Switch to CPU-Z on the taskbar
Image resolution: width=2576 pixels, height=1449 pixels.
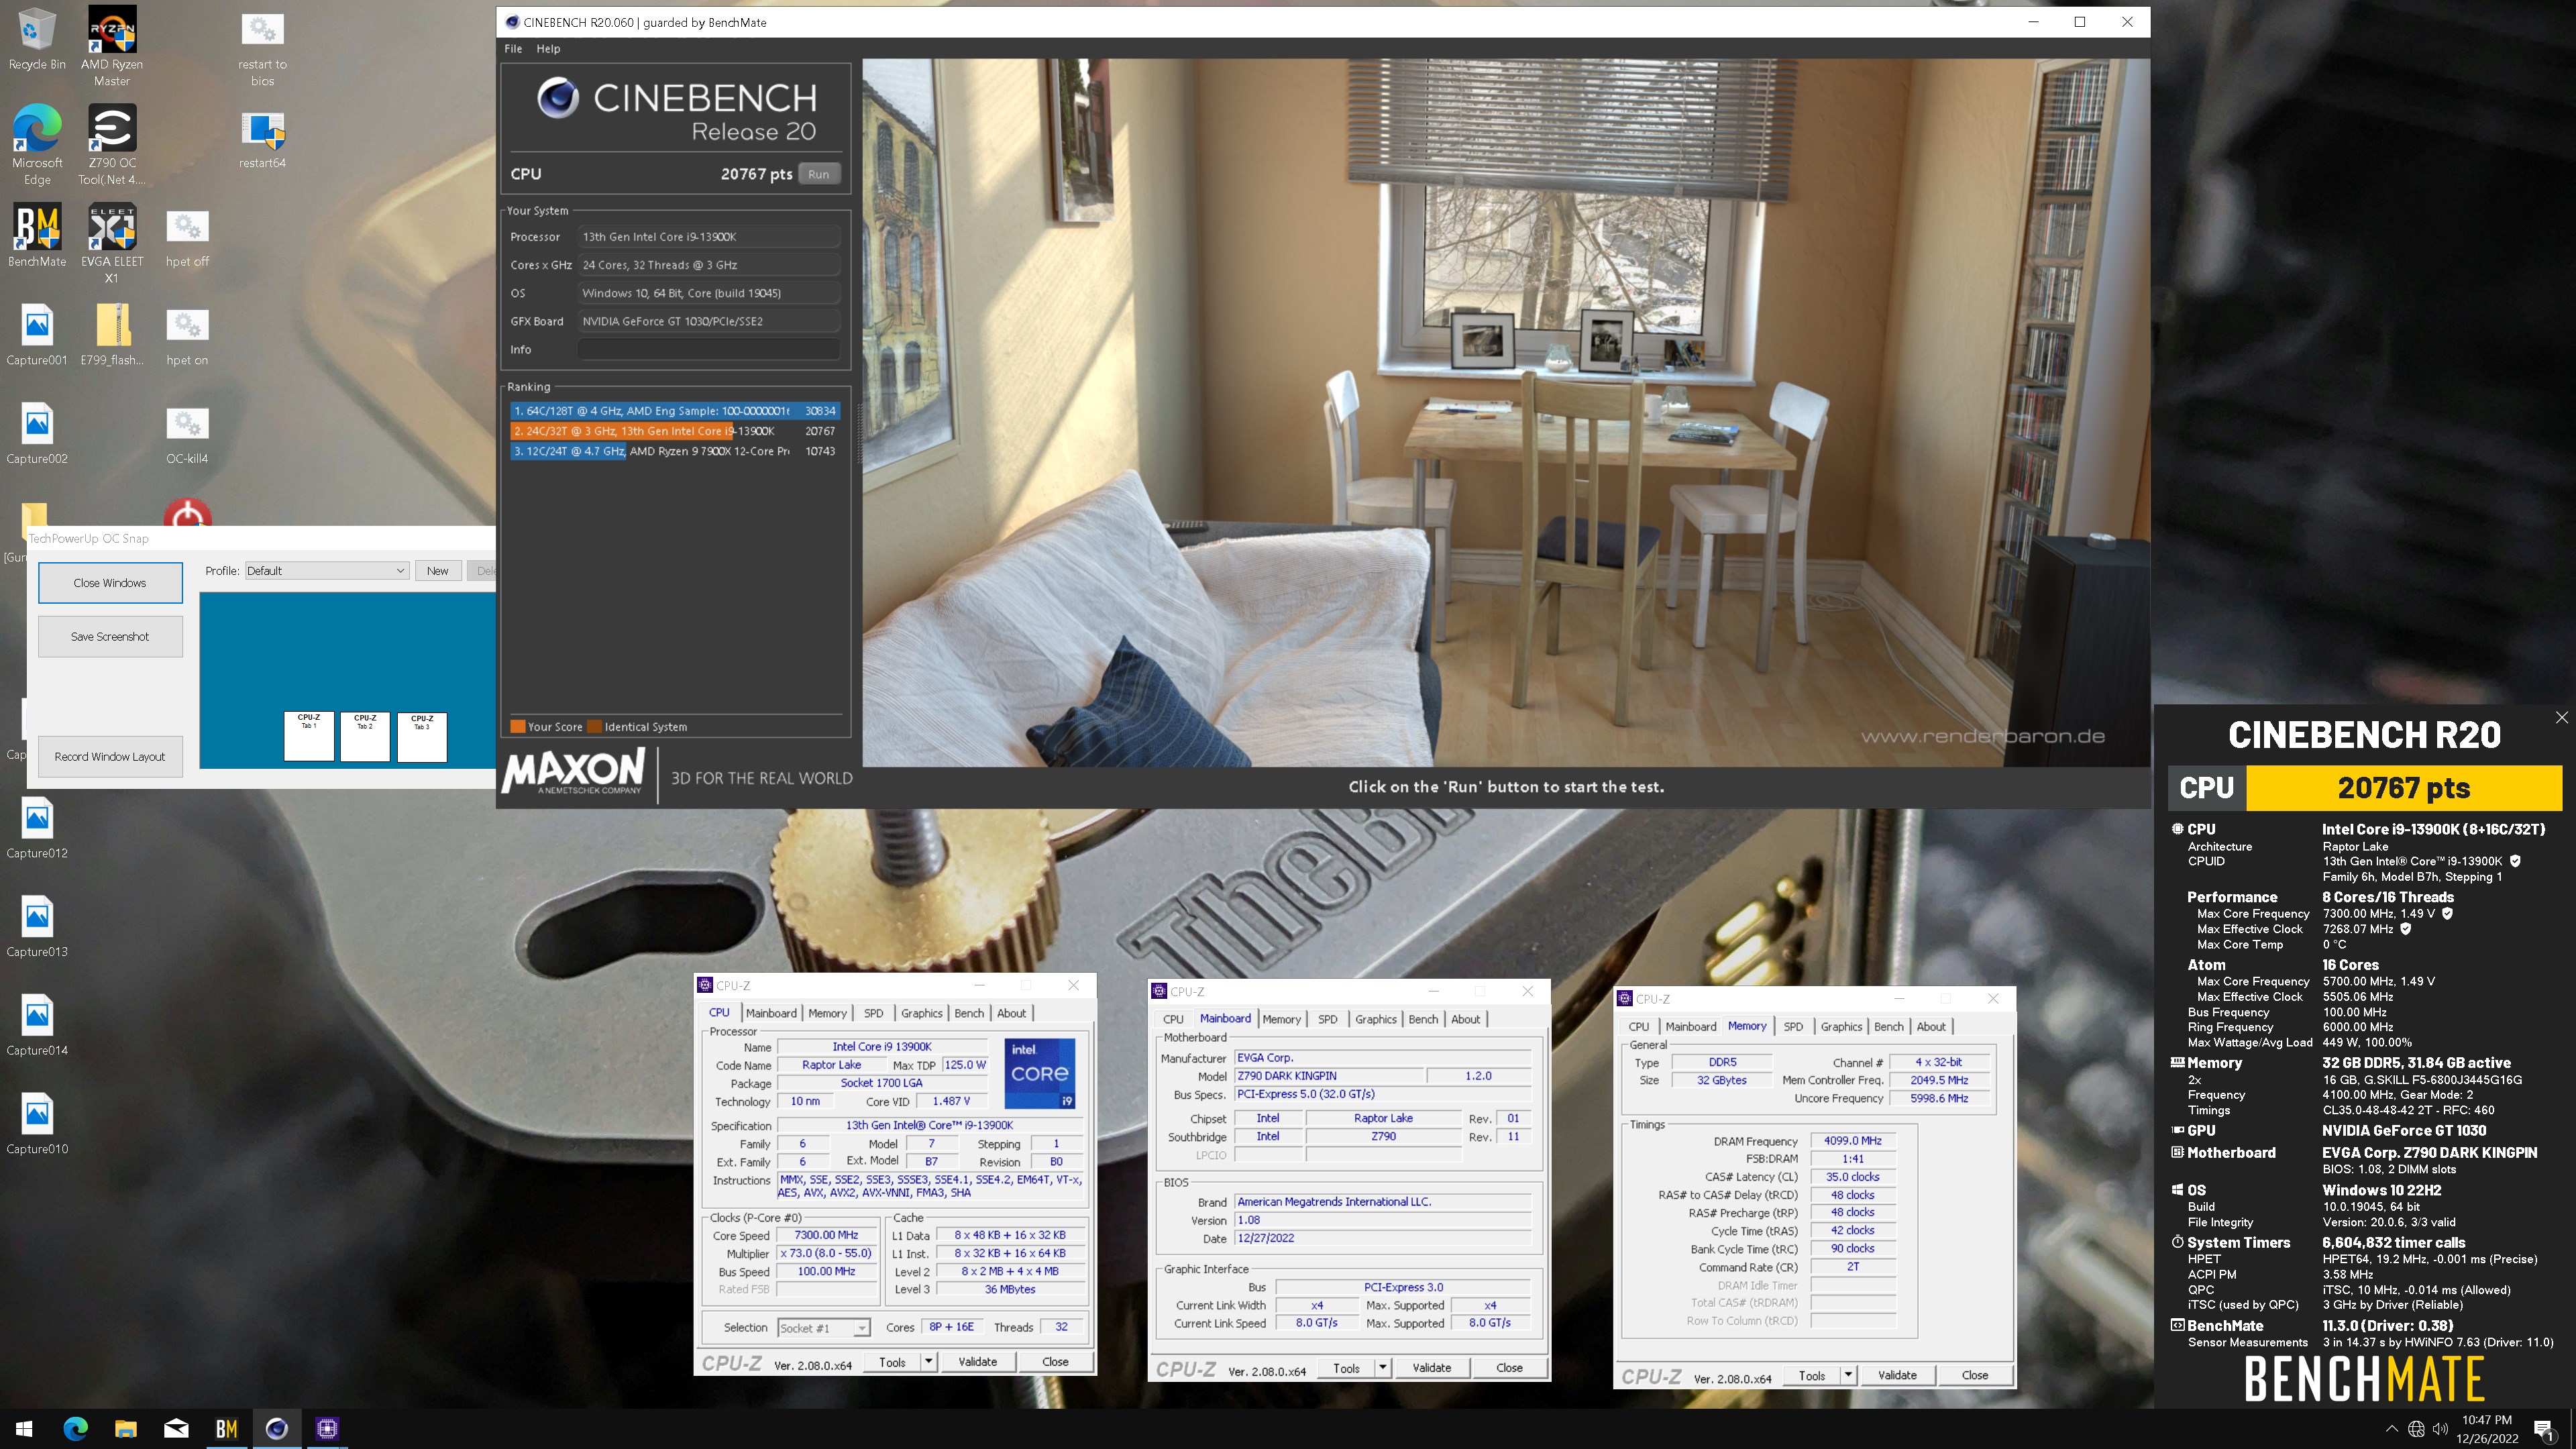point(327,1429)
